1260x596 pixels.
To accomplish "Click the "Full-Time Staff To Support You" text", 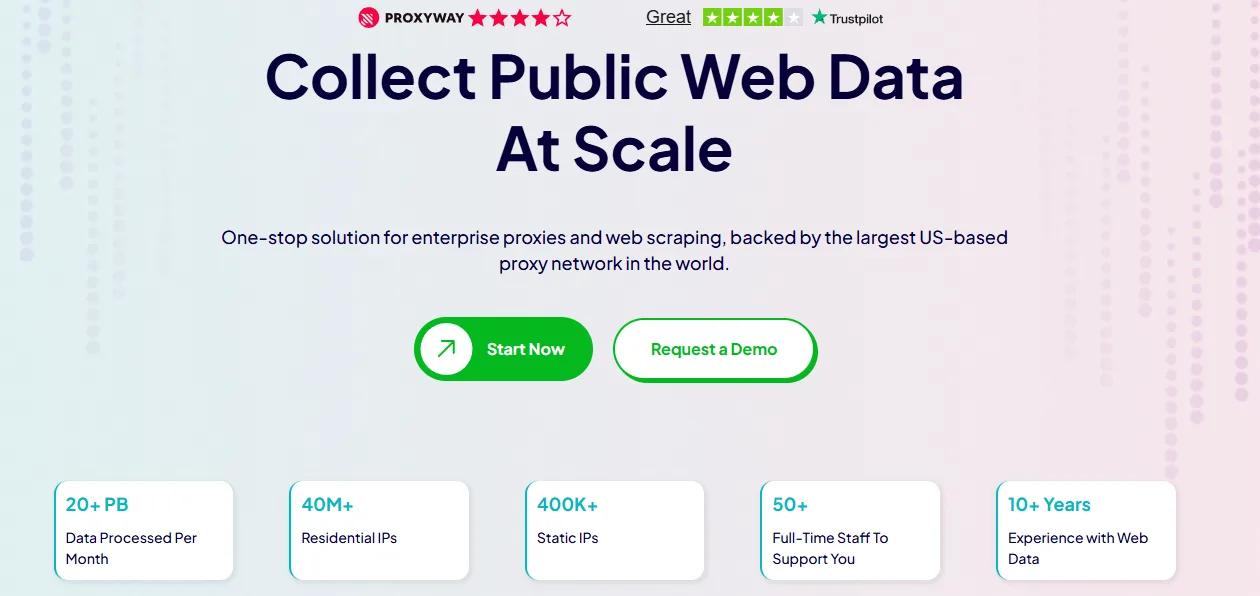I will [830, 548].
